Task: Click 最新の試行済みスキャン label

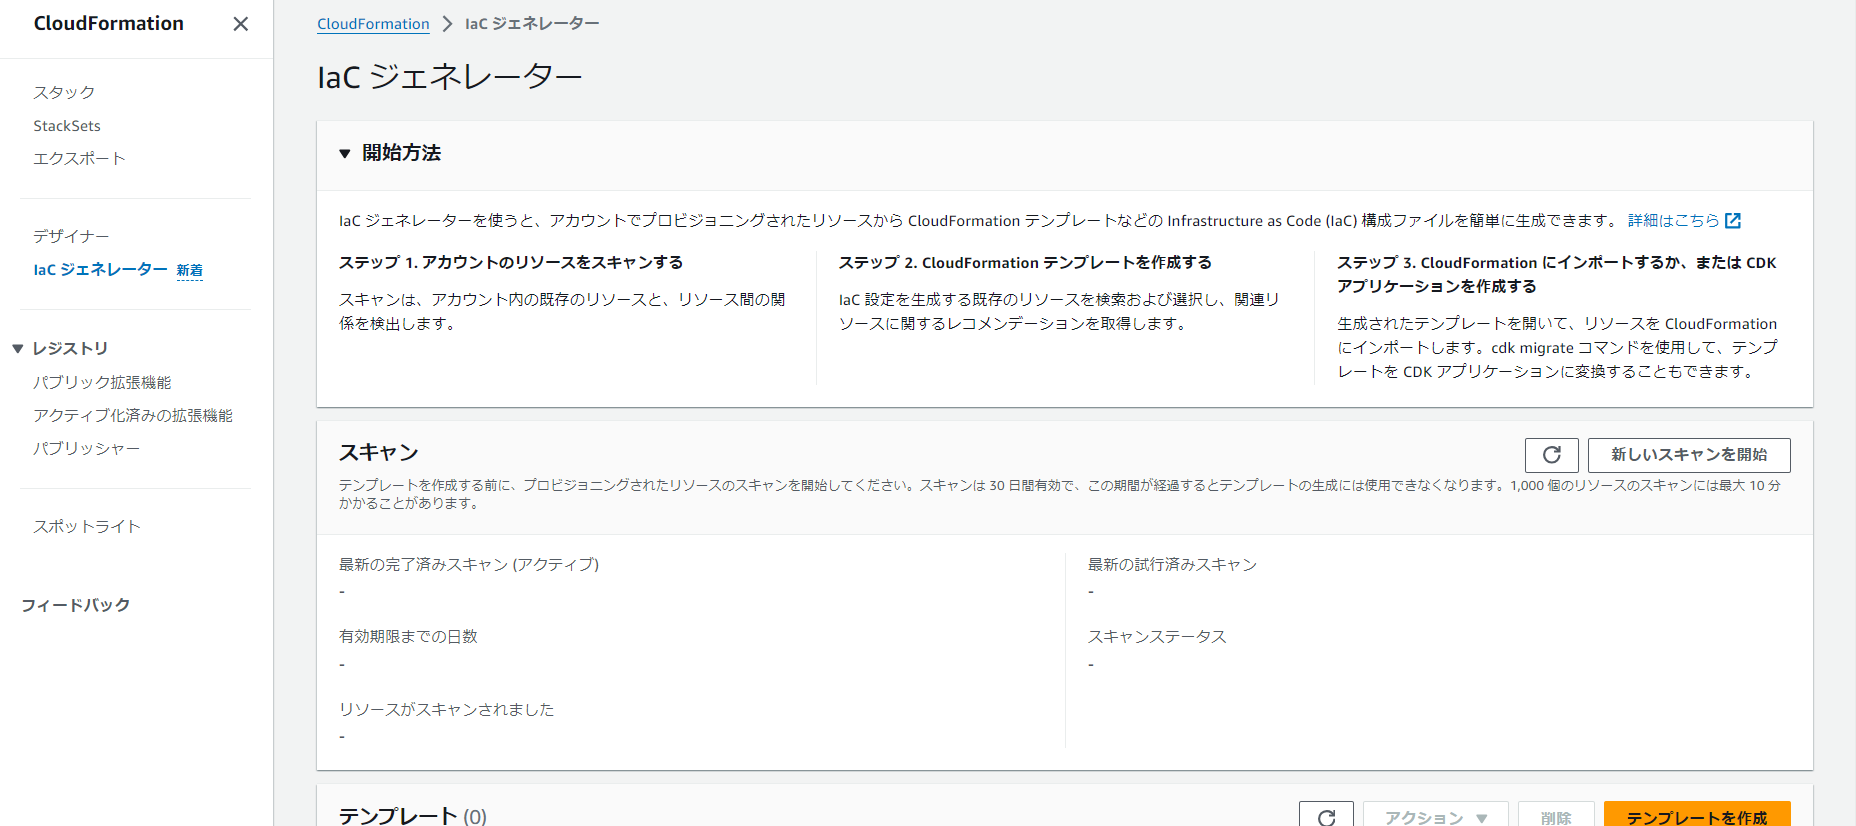Action: pyautogui.click(x=1172, y=565)
